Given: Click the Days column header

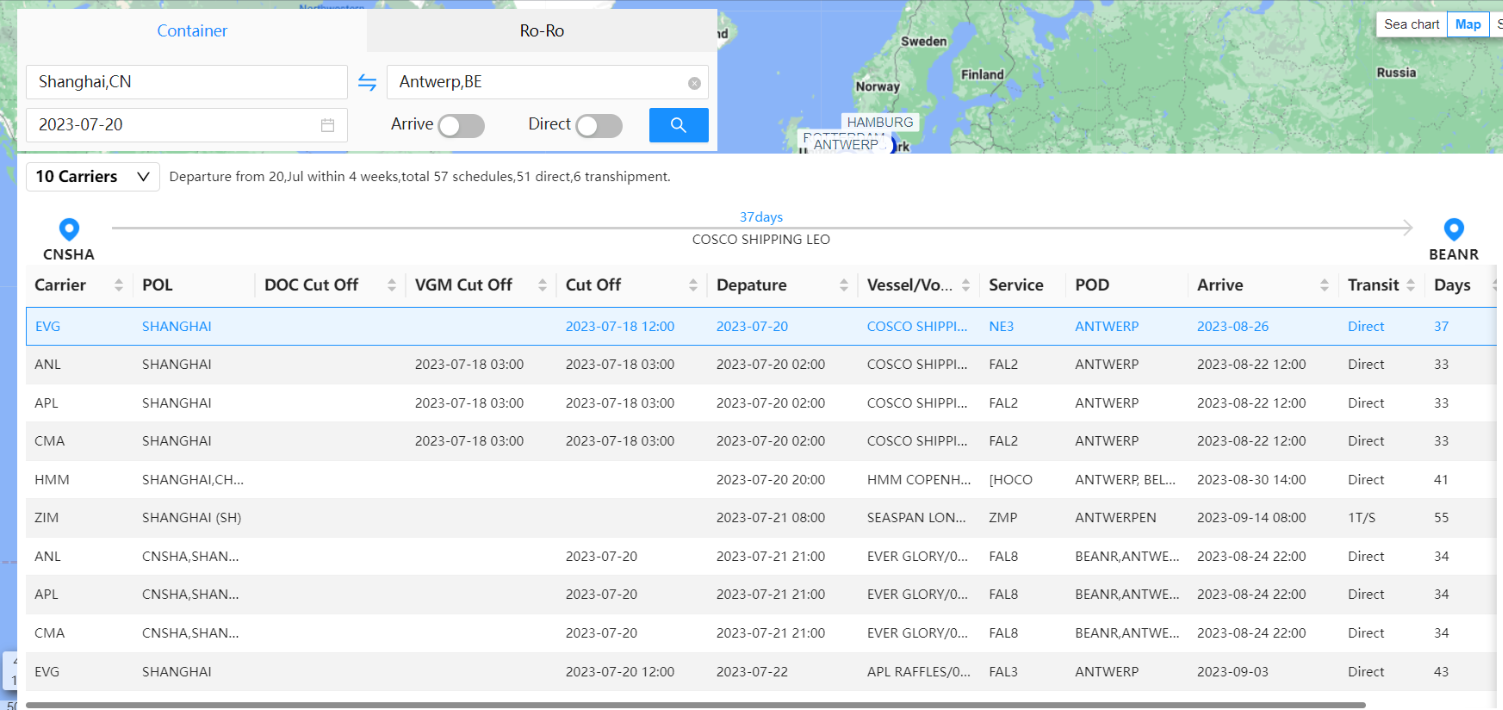Looking at the screenshot, I should [1452, 285].
